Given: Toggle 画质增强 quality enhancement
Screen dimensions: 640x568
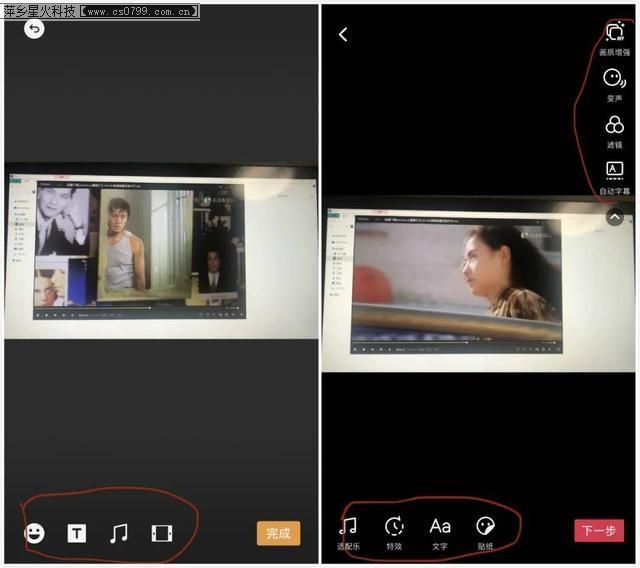Looking at the screenshot, I should (615, 38).
